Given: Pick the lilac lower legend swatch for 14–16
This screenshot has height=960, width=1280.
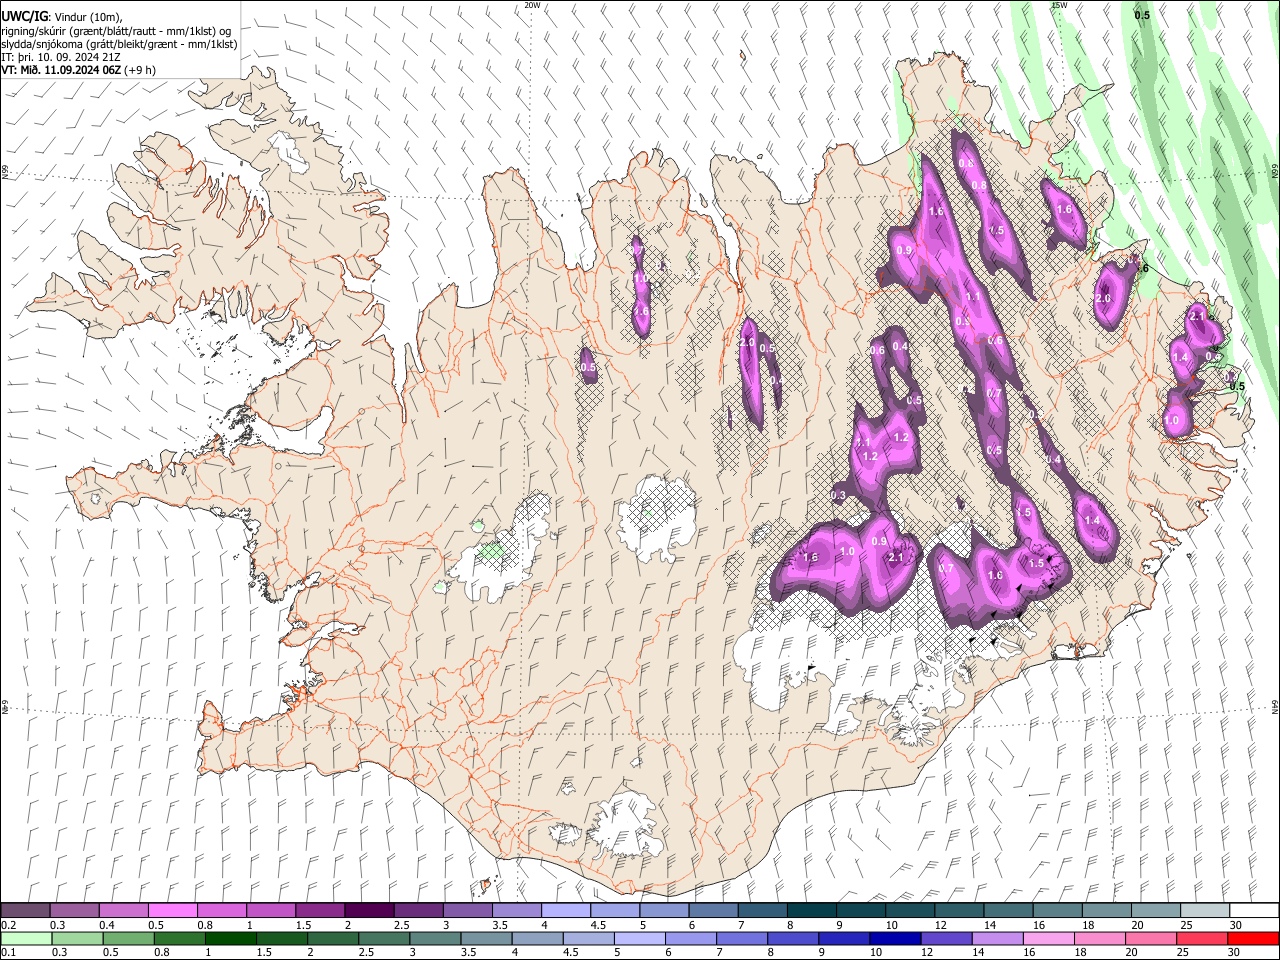Looking at the screenshot, I should [997, 938].
